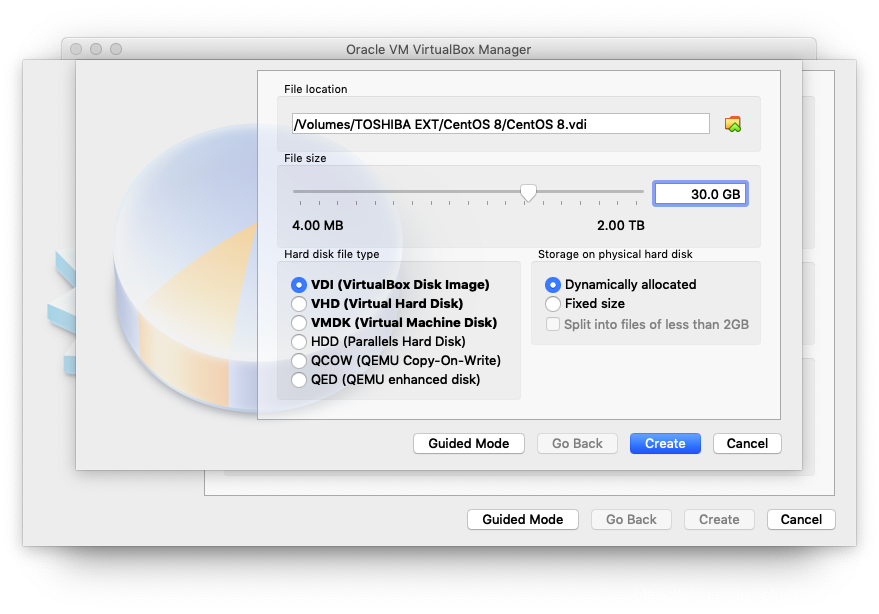Click the 30.0 GB size input field
This screenshot has height=614, width=879.
click(701, 194)
